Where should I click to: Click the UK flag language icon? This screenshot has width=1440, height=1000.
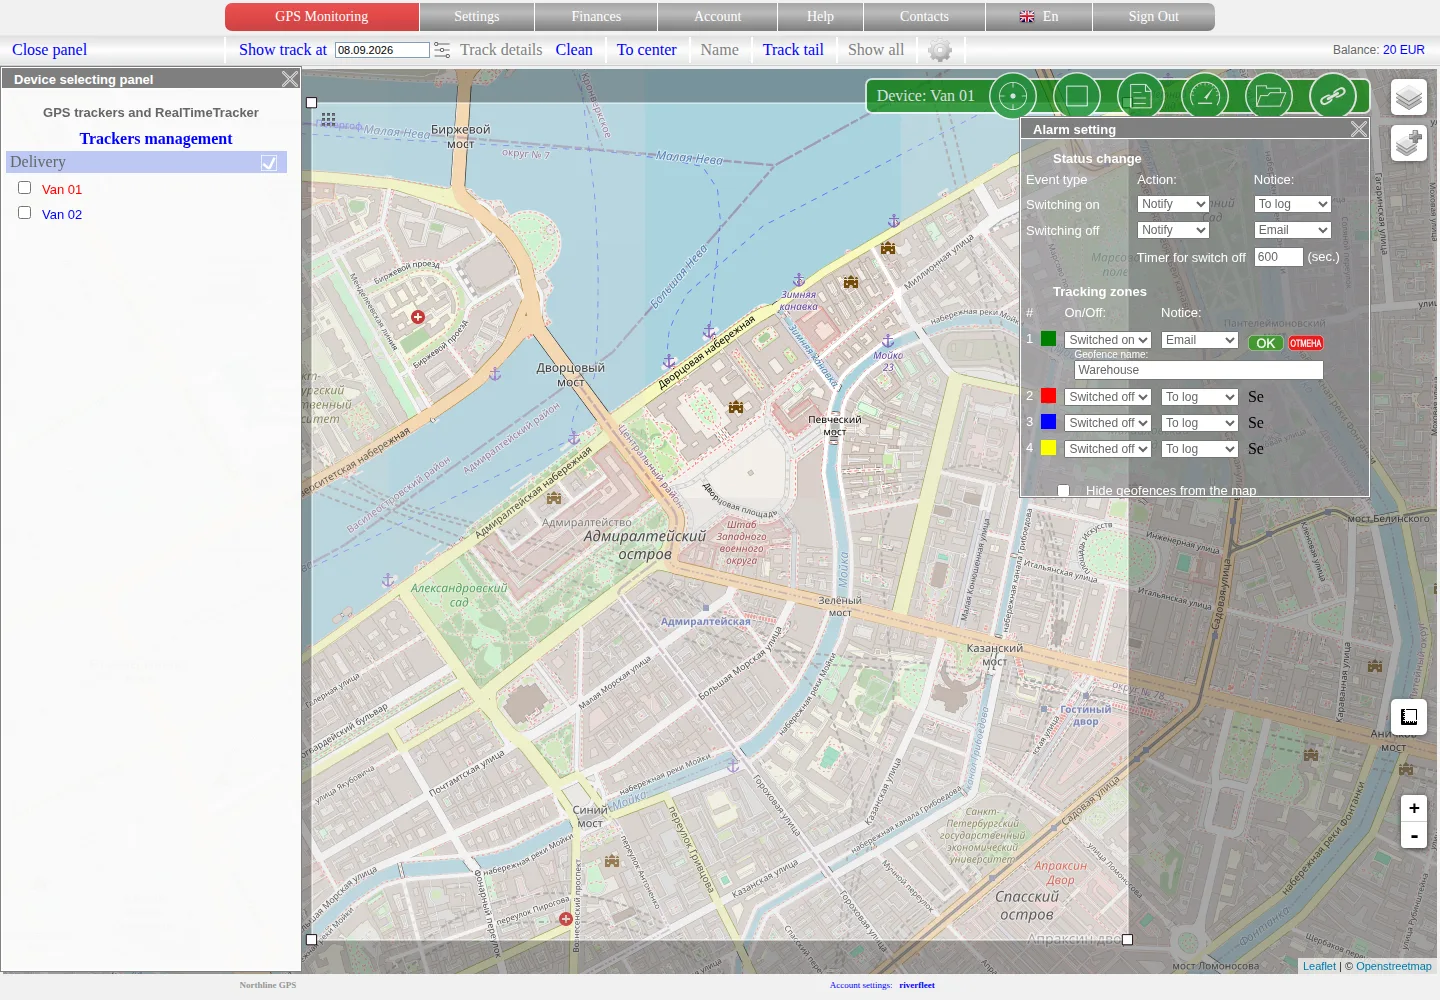click(x=1027, y=17)
